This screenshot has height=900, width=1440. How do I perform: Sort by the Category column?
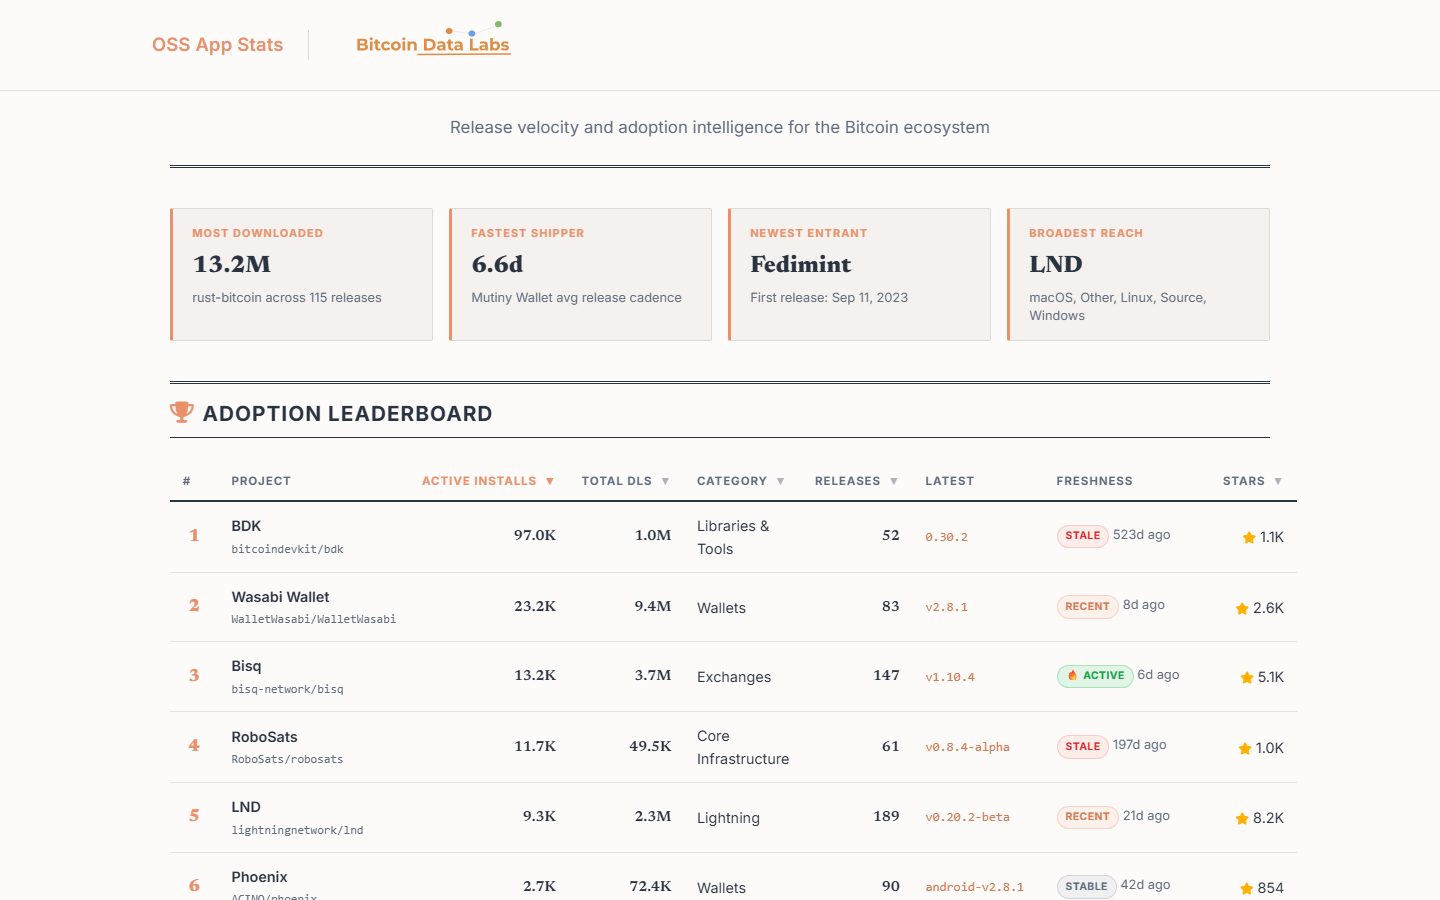pos(740,481)
